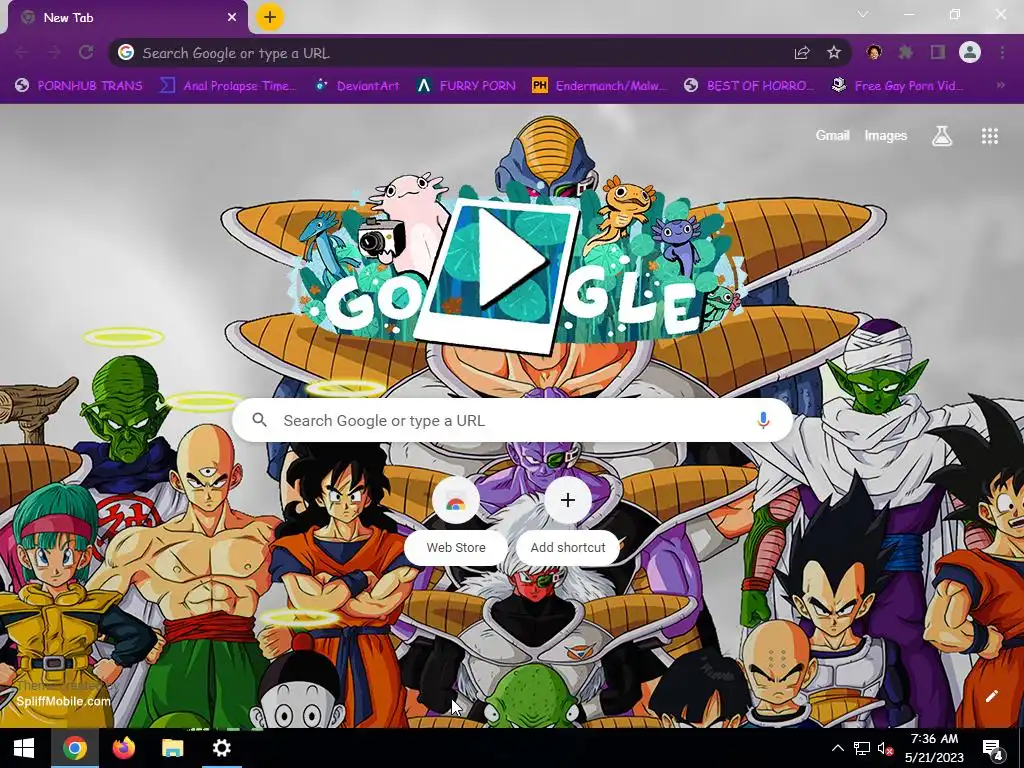Image resolution: width=1024 pixels, height=768 pixels.
Task: Go forward with the forward arrow
Action: pos(54,52)
